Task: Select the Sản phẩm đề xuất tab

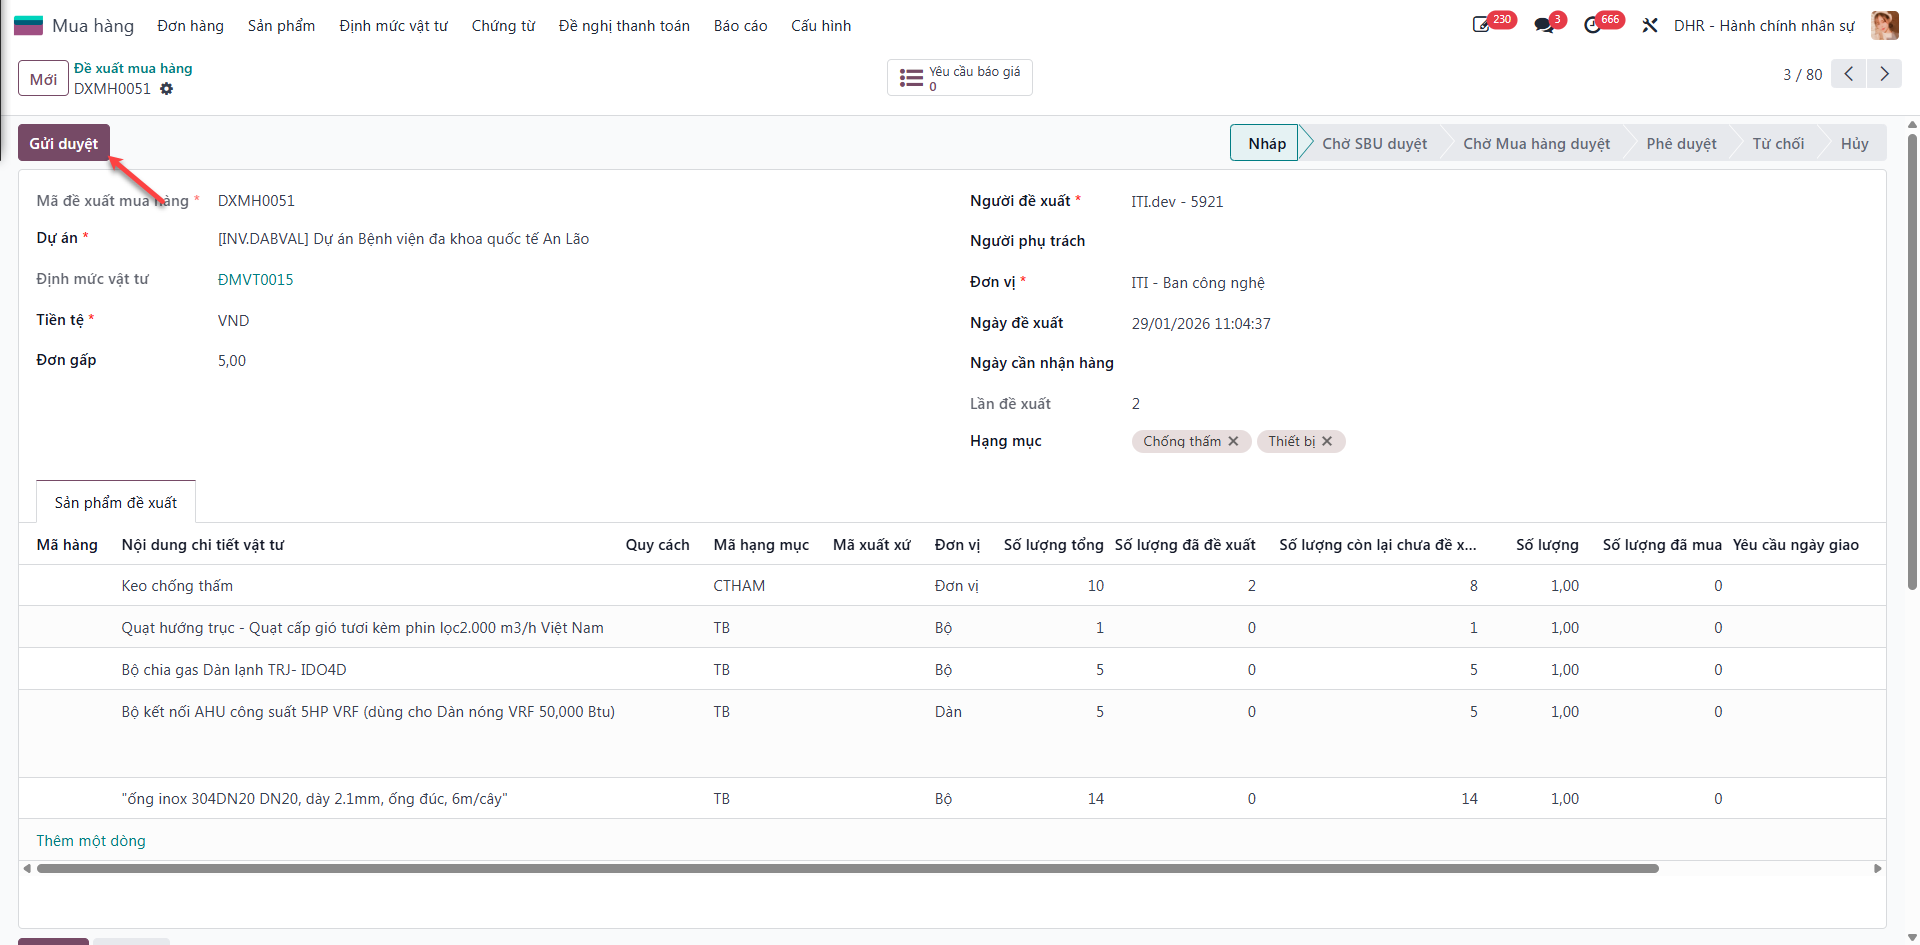Action: tap(116, 502)
